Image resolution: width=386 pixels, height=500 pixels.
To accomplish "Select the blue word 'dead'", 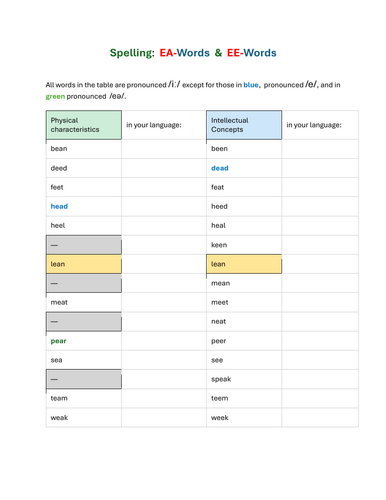I will tap(220, 168).
